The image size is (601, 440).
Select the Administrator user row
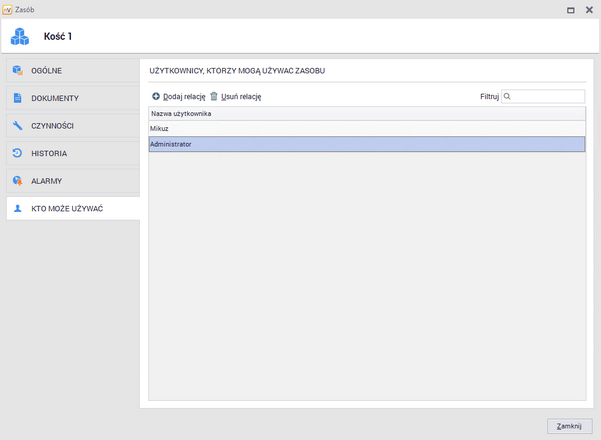366,144
